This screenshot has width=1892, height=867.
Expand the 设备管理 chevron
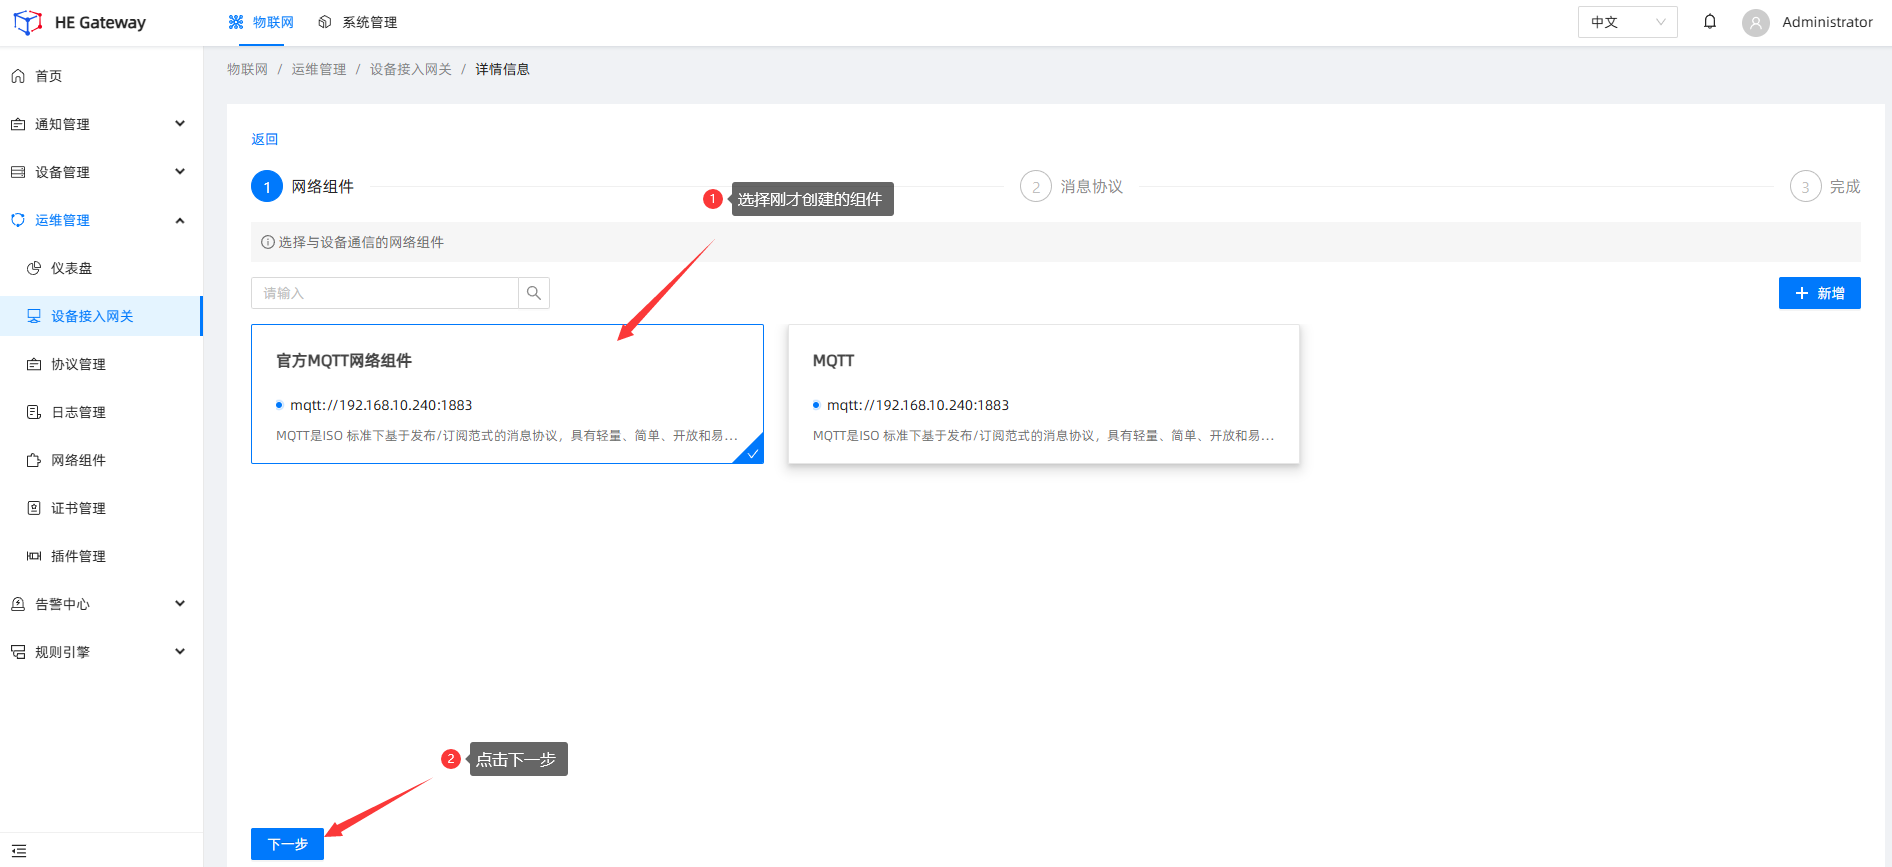click(180, 172)
